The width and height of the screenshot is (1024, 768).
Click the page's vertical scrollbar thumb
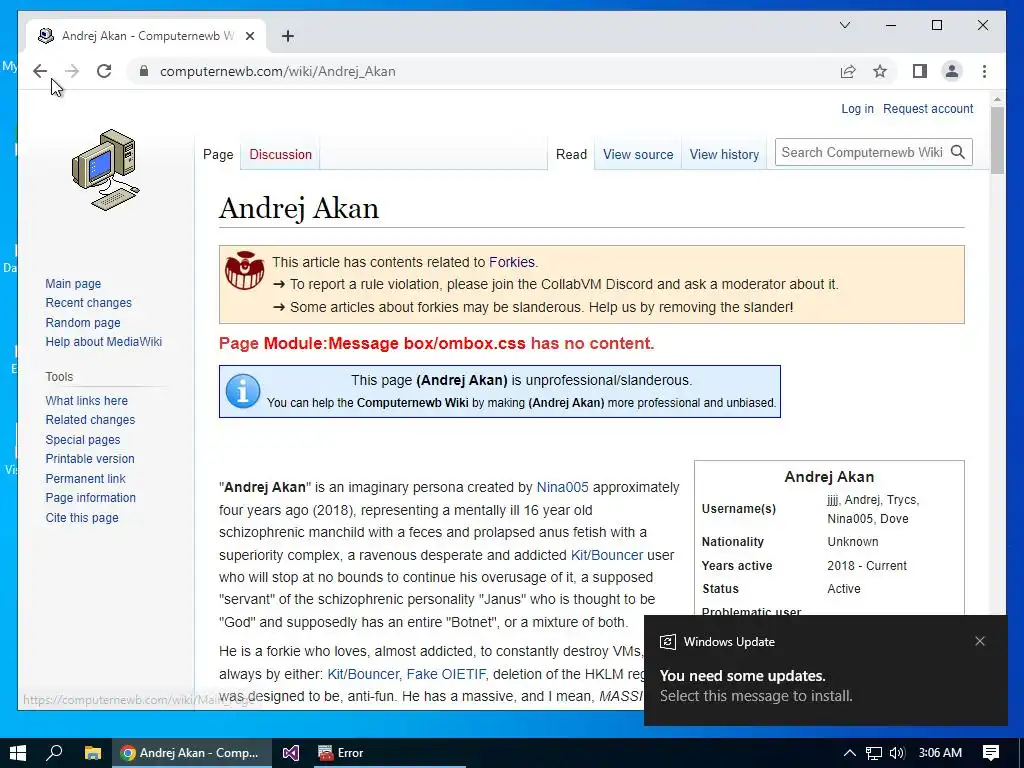997,140
